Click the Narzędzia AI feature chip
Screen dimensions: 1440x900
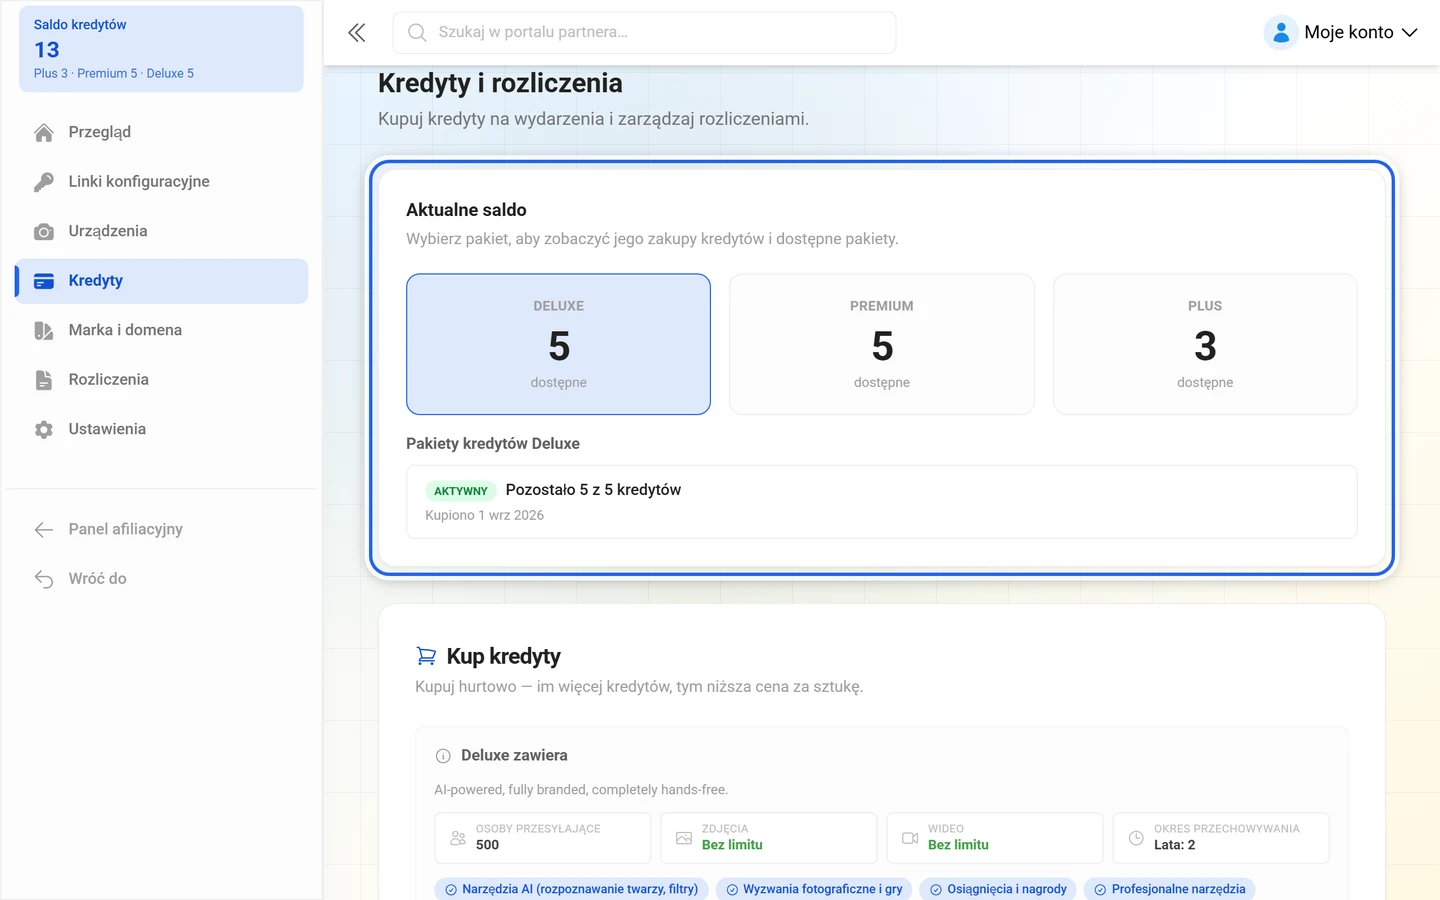click(x=571, y=889)
